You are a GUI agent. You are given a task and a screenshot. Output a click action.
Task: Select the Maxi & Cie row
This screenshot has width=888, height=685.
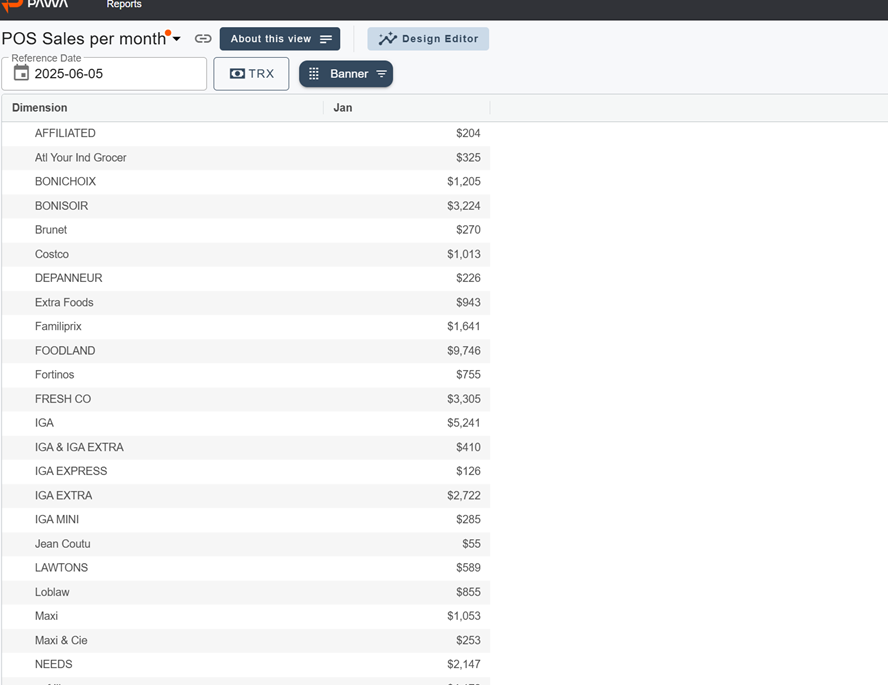pos(246,640)
